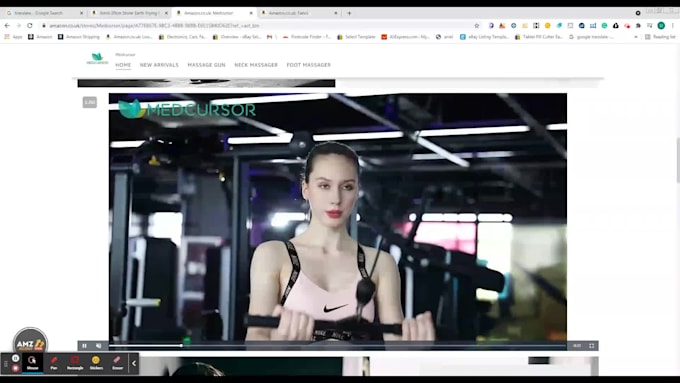
Task: Collapse the recorder annotation toolbar
Action: (134, 363)
